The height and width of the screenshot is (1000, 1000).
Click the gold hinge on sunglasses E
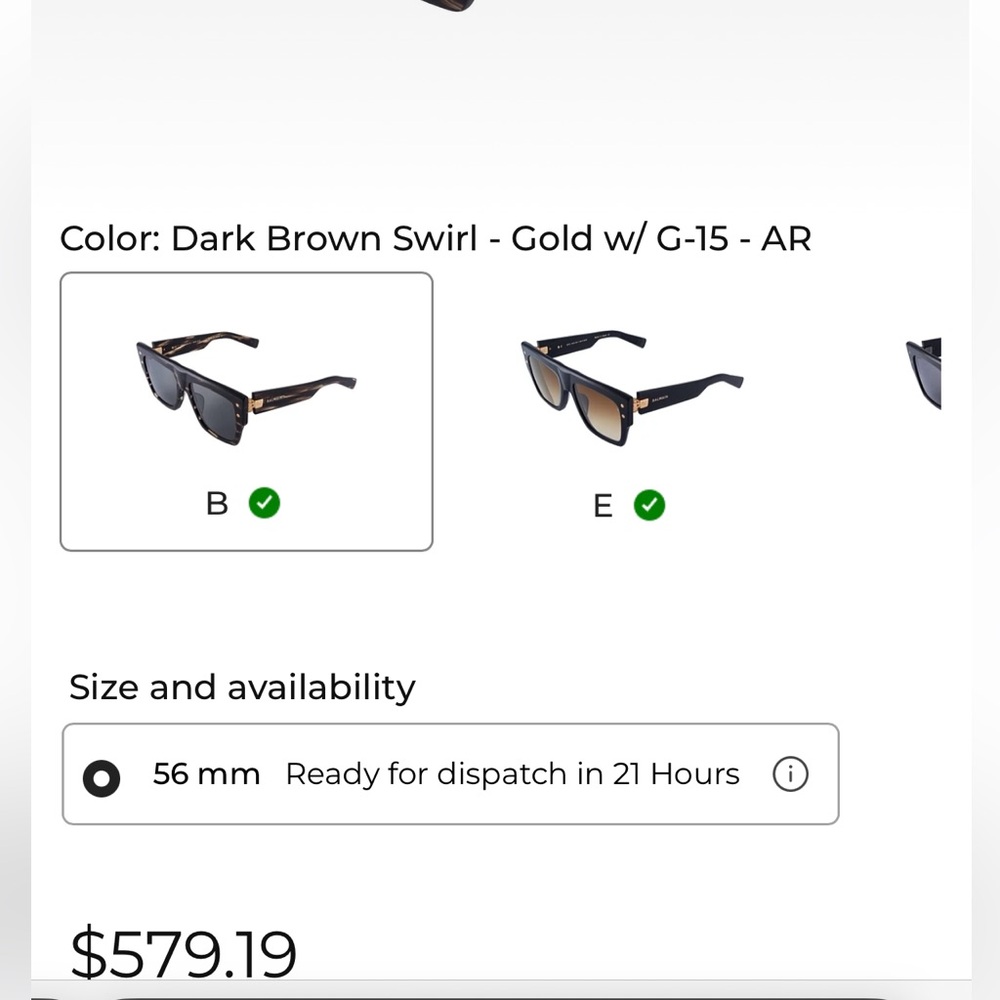click(641, 404)
